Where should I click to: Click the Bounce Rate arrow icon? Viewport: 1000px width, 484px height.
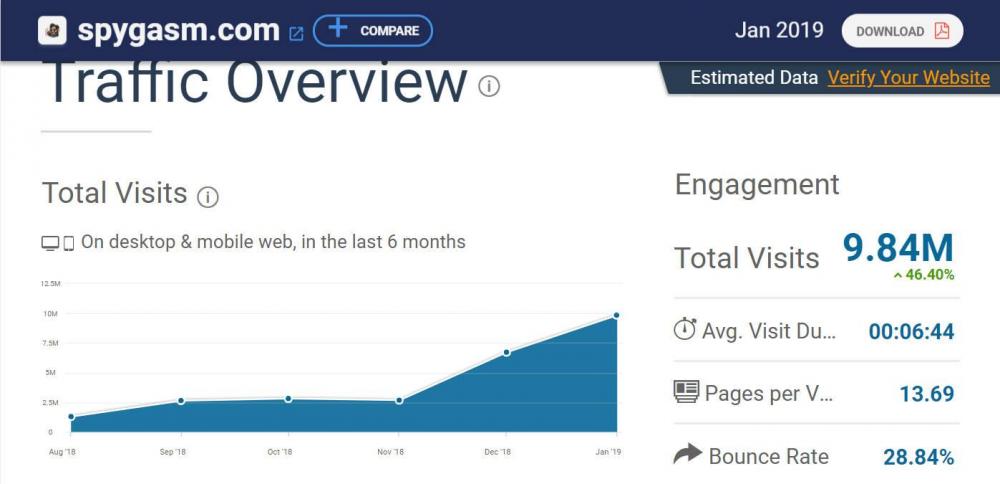coord(687,455)
